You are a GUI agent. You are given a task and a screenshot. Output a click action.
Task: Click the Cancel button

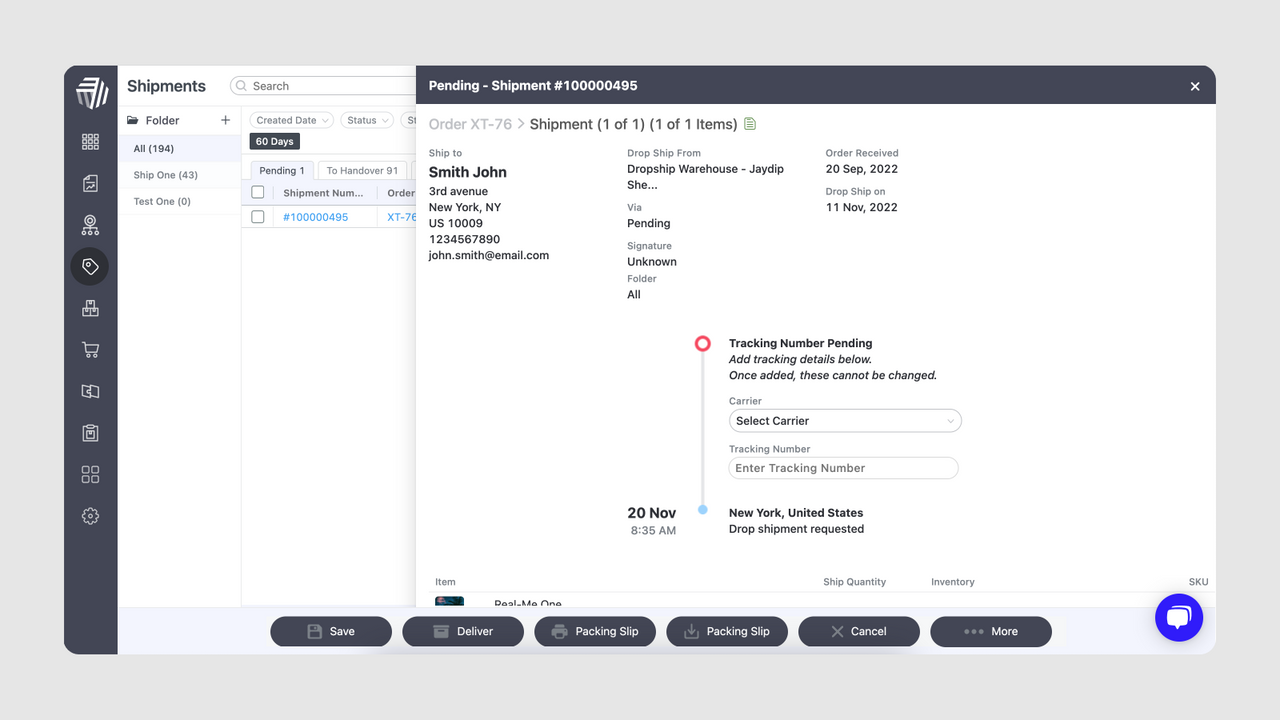pyautogui.click(x=858, y=631)
